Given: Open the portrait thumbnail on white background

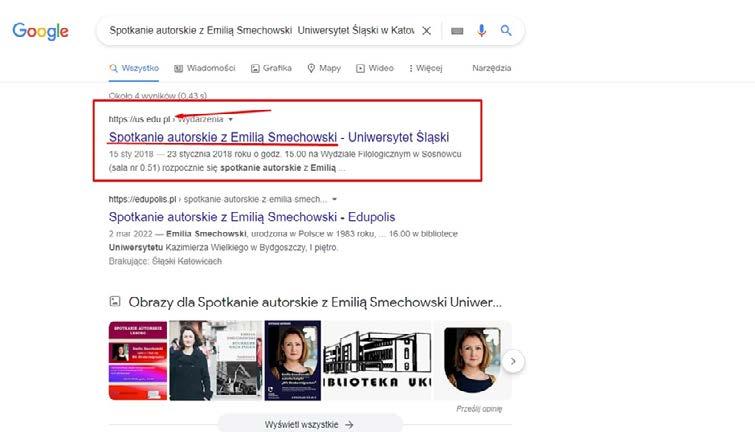Looking at the screenshot, I should tap(472, 360).
